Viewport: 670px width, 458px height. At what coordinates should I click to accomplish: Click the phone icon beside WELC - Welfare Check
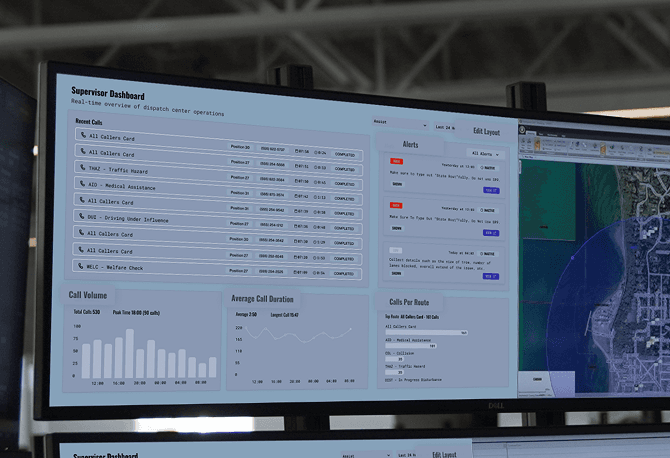point(80,266)
